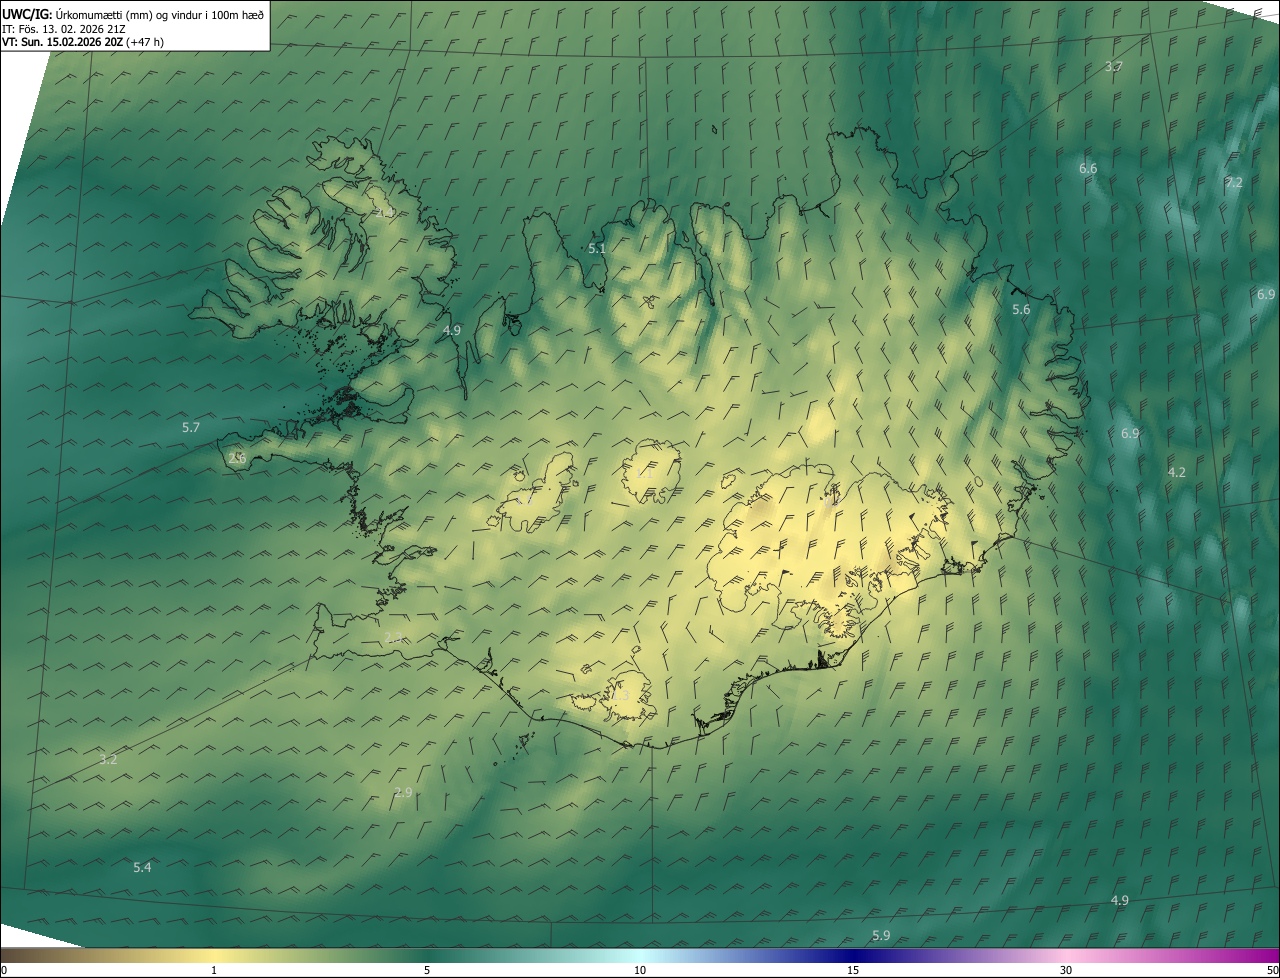Click the 5.9 value above the color scale
The width and height of the screenshot is (1280, 978).
(x=881, y=935)
